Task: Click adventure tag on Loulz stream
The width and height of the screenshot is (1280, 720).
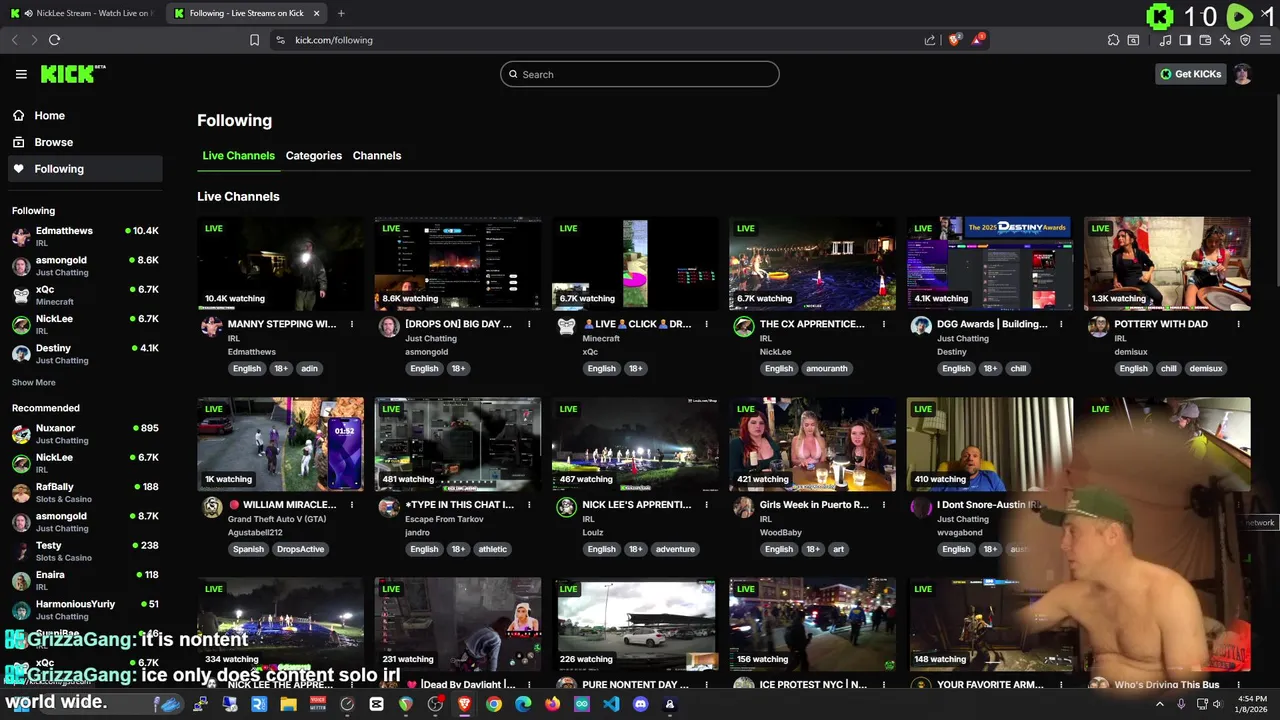Action: point(675,550)
